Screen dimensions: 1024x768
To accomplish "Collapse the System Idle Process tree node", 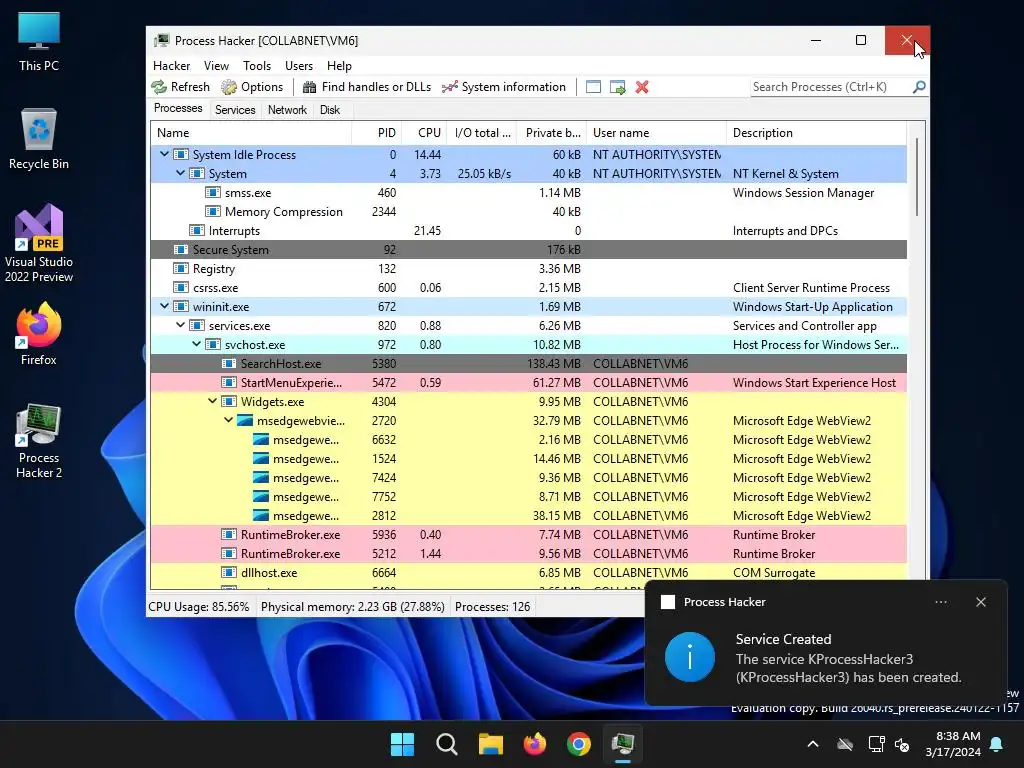I will tap(165, 154).
